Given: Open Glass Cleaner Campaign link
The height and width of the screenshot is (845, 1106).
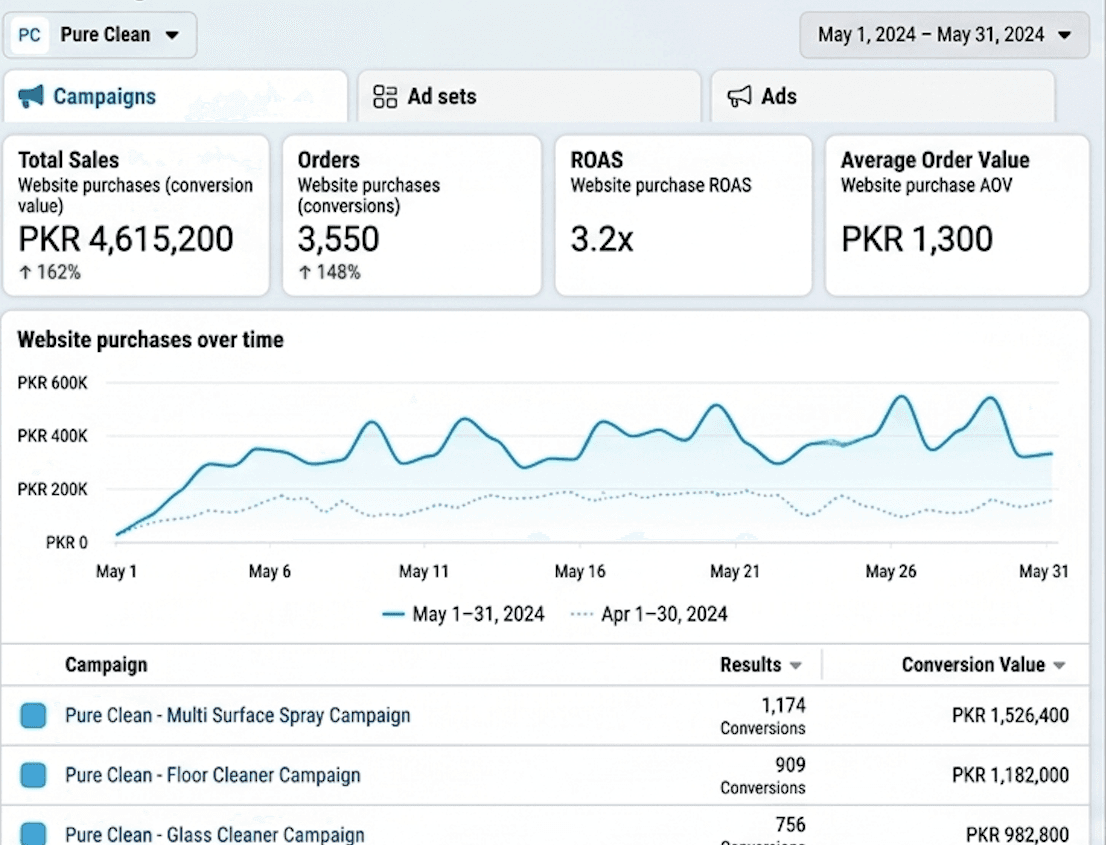Looking at the screenshot, I should click(x=214, y=834).
